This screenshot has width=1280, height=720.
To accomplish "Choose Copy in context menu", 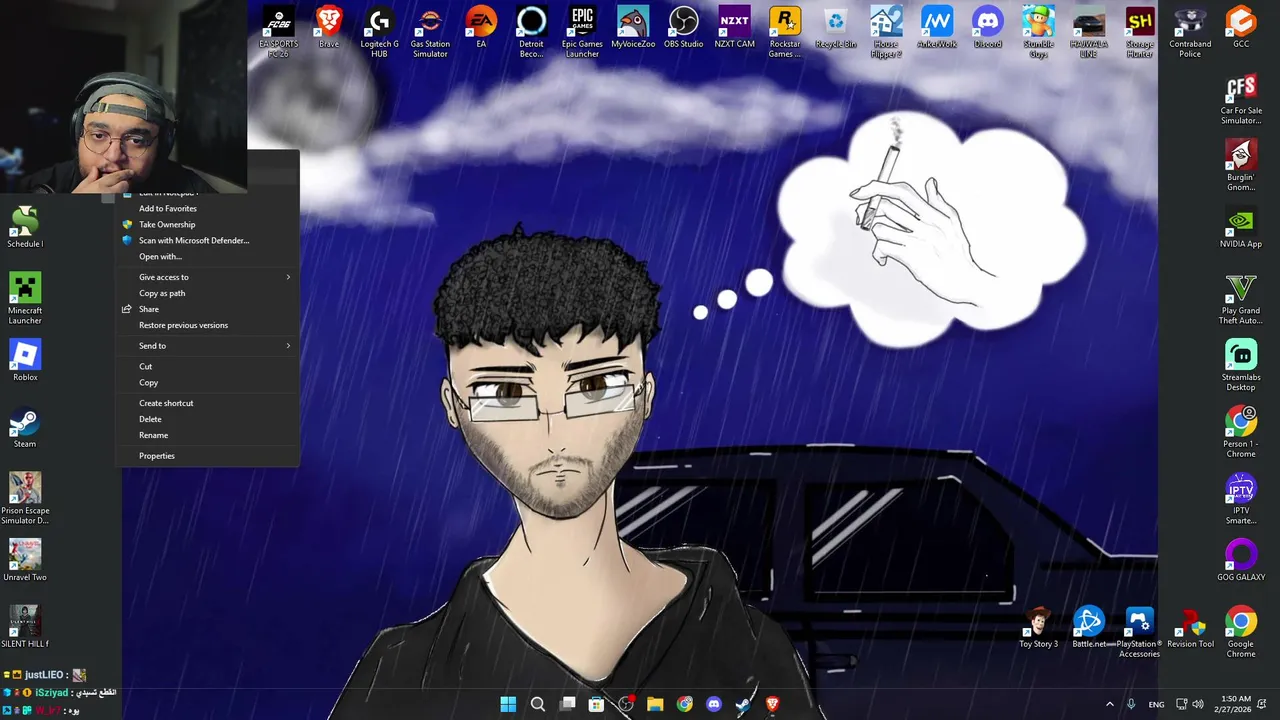I will [x=208, y=383].
